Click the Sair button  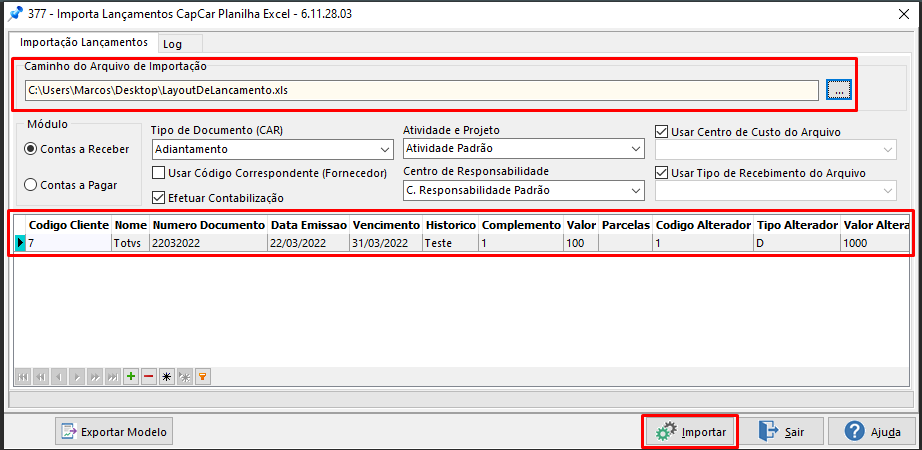(x=781, y=432)
